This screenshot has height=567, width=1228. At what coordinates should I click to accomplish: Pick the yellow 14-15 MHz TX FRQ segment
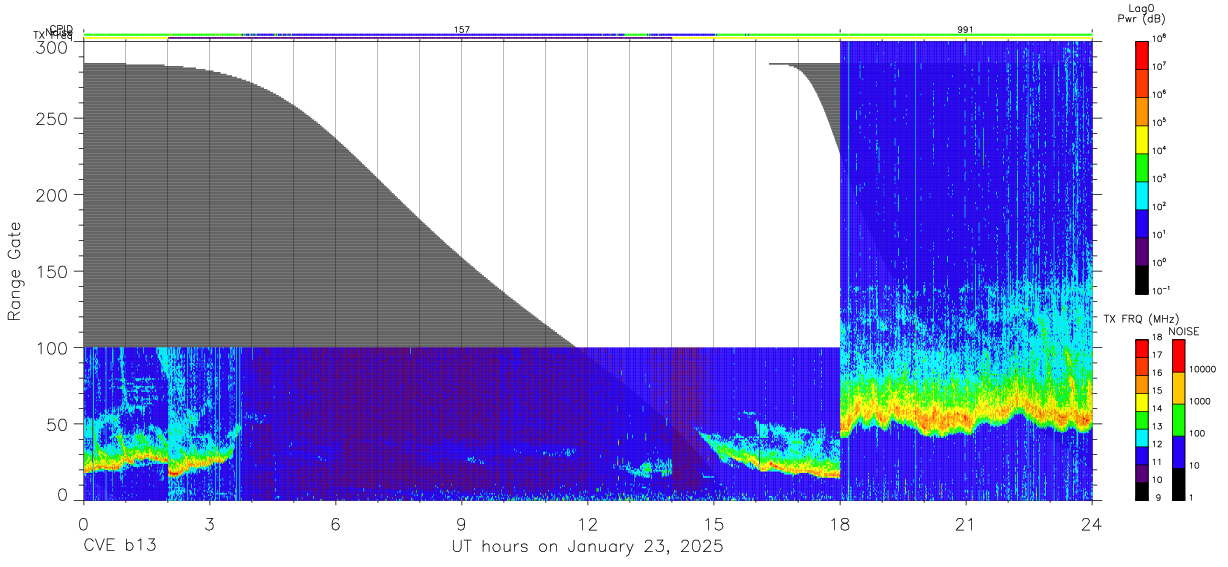coord(1141,402)
